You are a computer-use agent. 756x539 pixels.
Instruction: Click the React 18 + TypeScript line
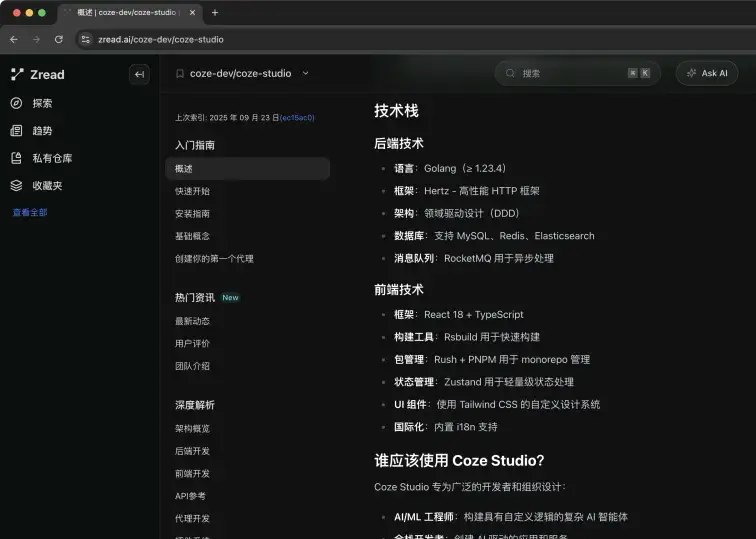coord(459,315)
